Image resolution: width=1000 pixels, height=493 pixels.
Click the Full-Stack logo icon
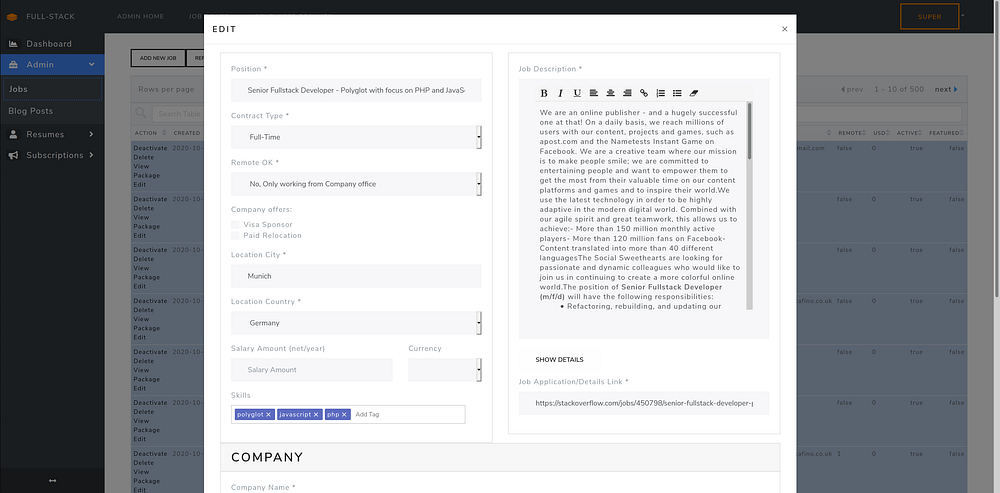tap(12, 17)
